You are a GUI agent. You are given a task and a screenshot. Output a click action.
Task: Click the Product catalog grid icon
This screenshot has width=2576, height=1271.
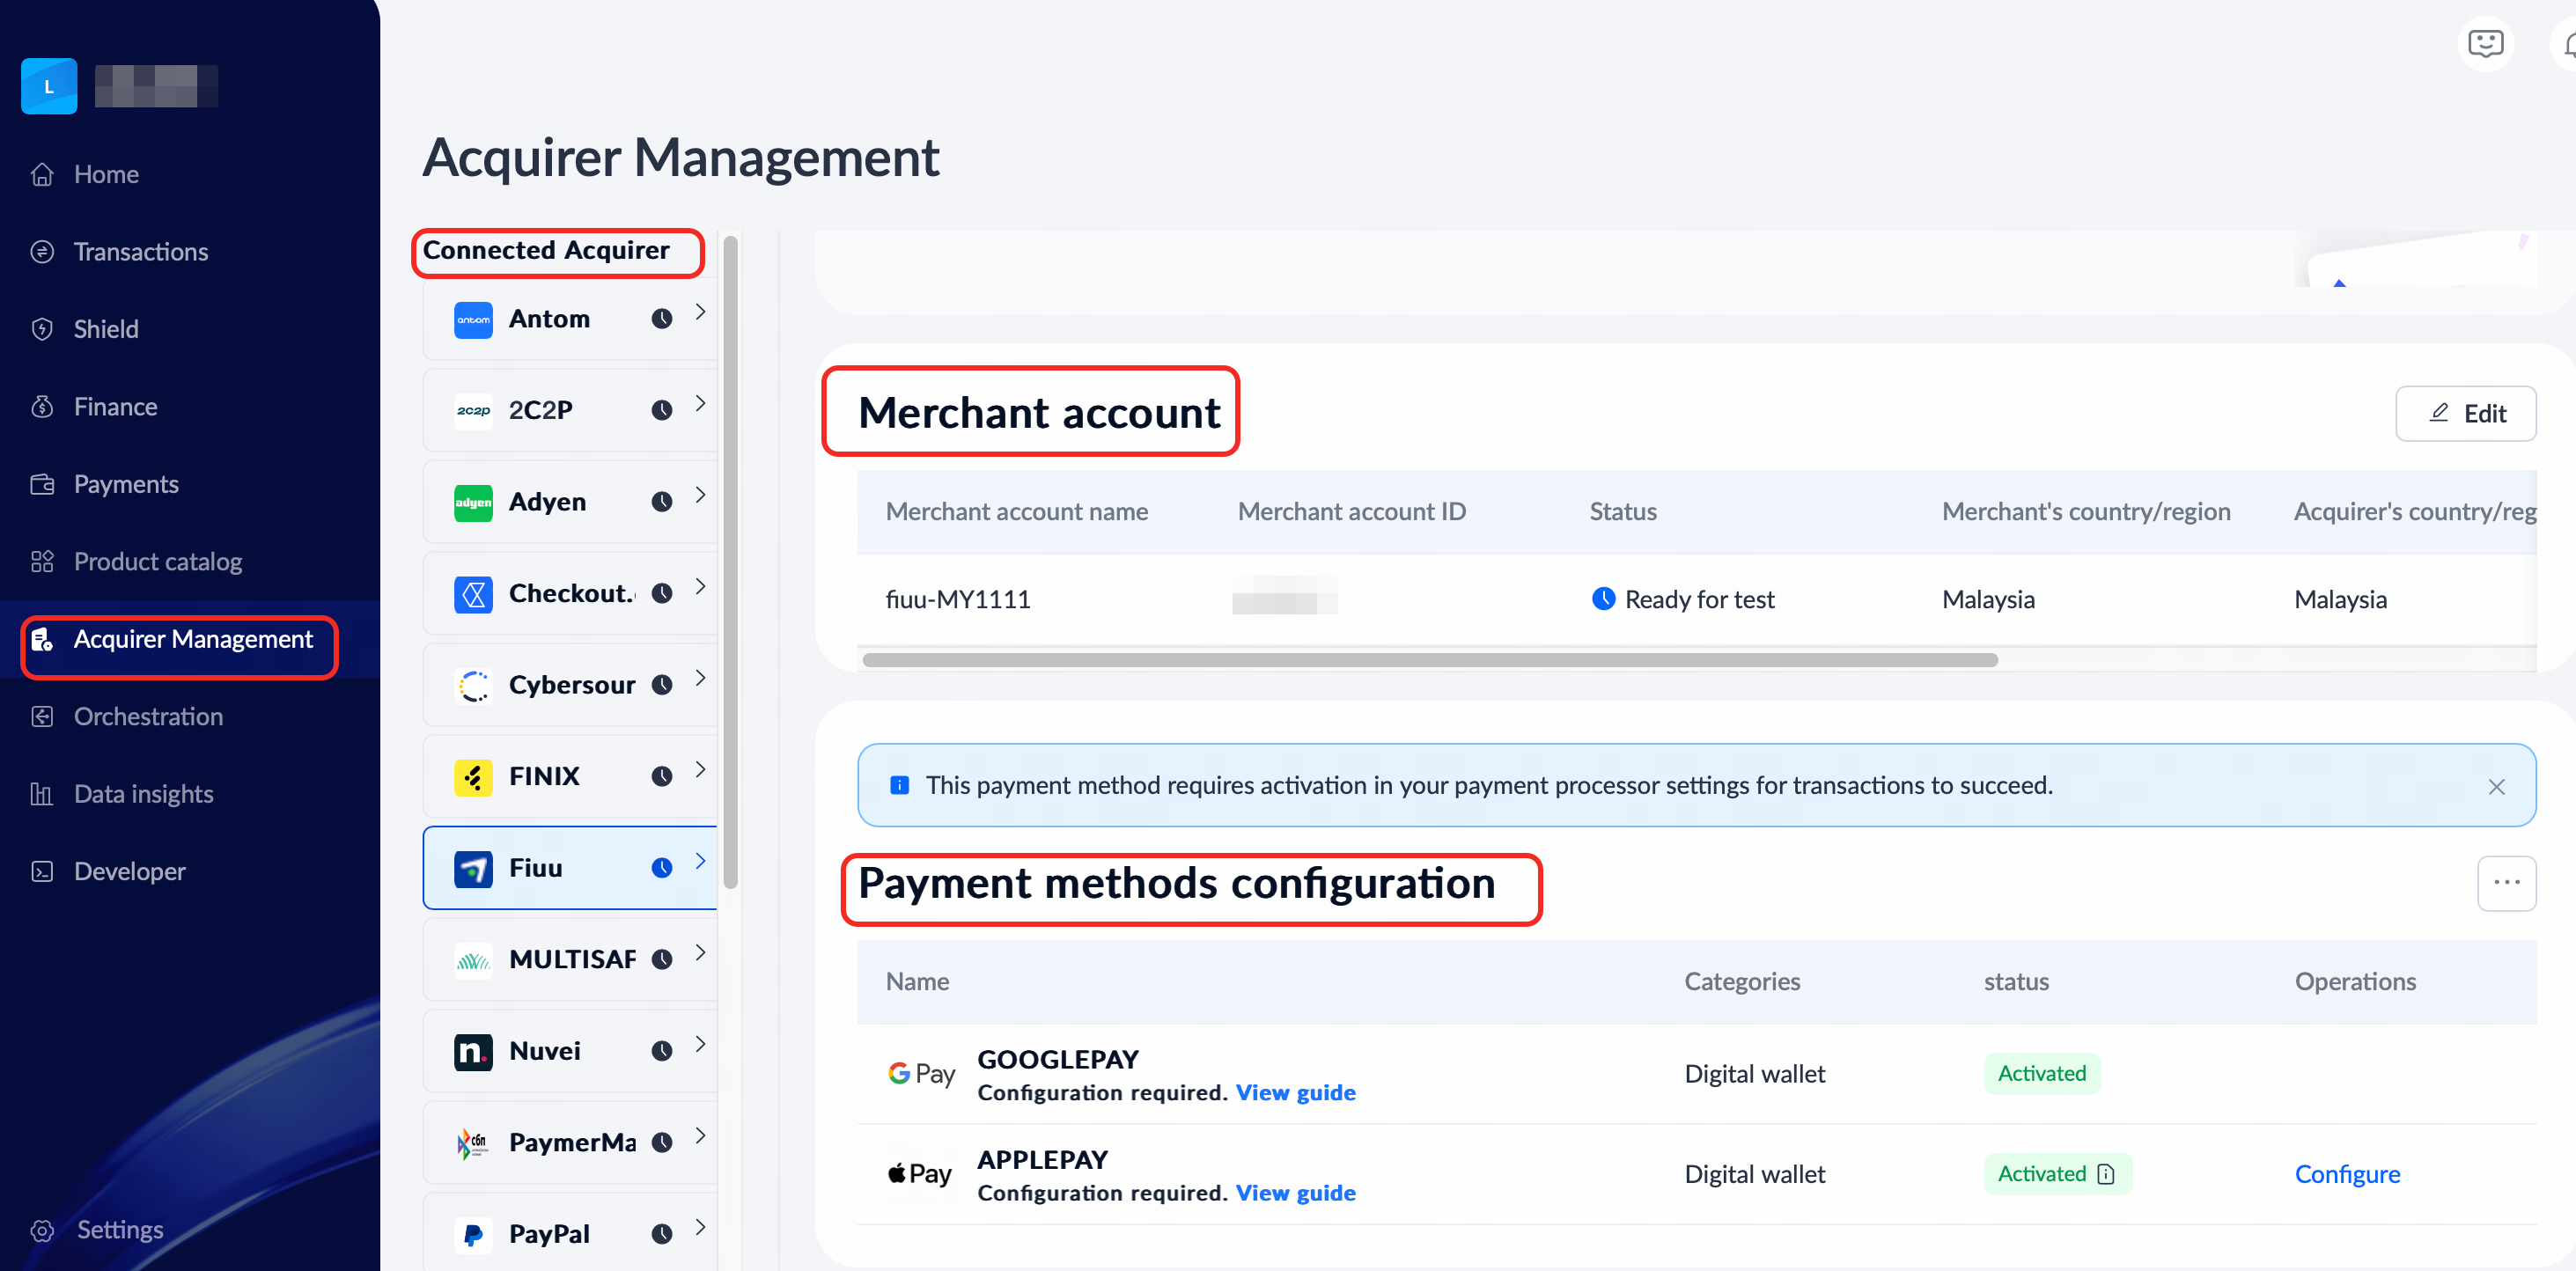click(x=42, y=562)
